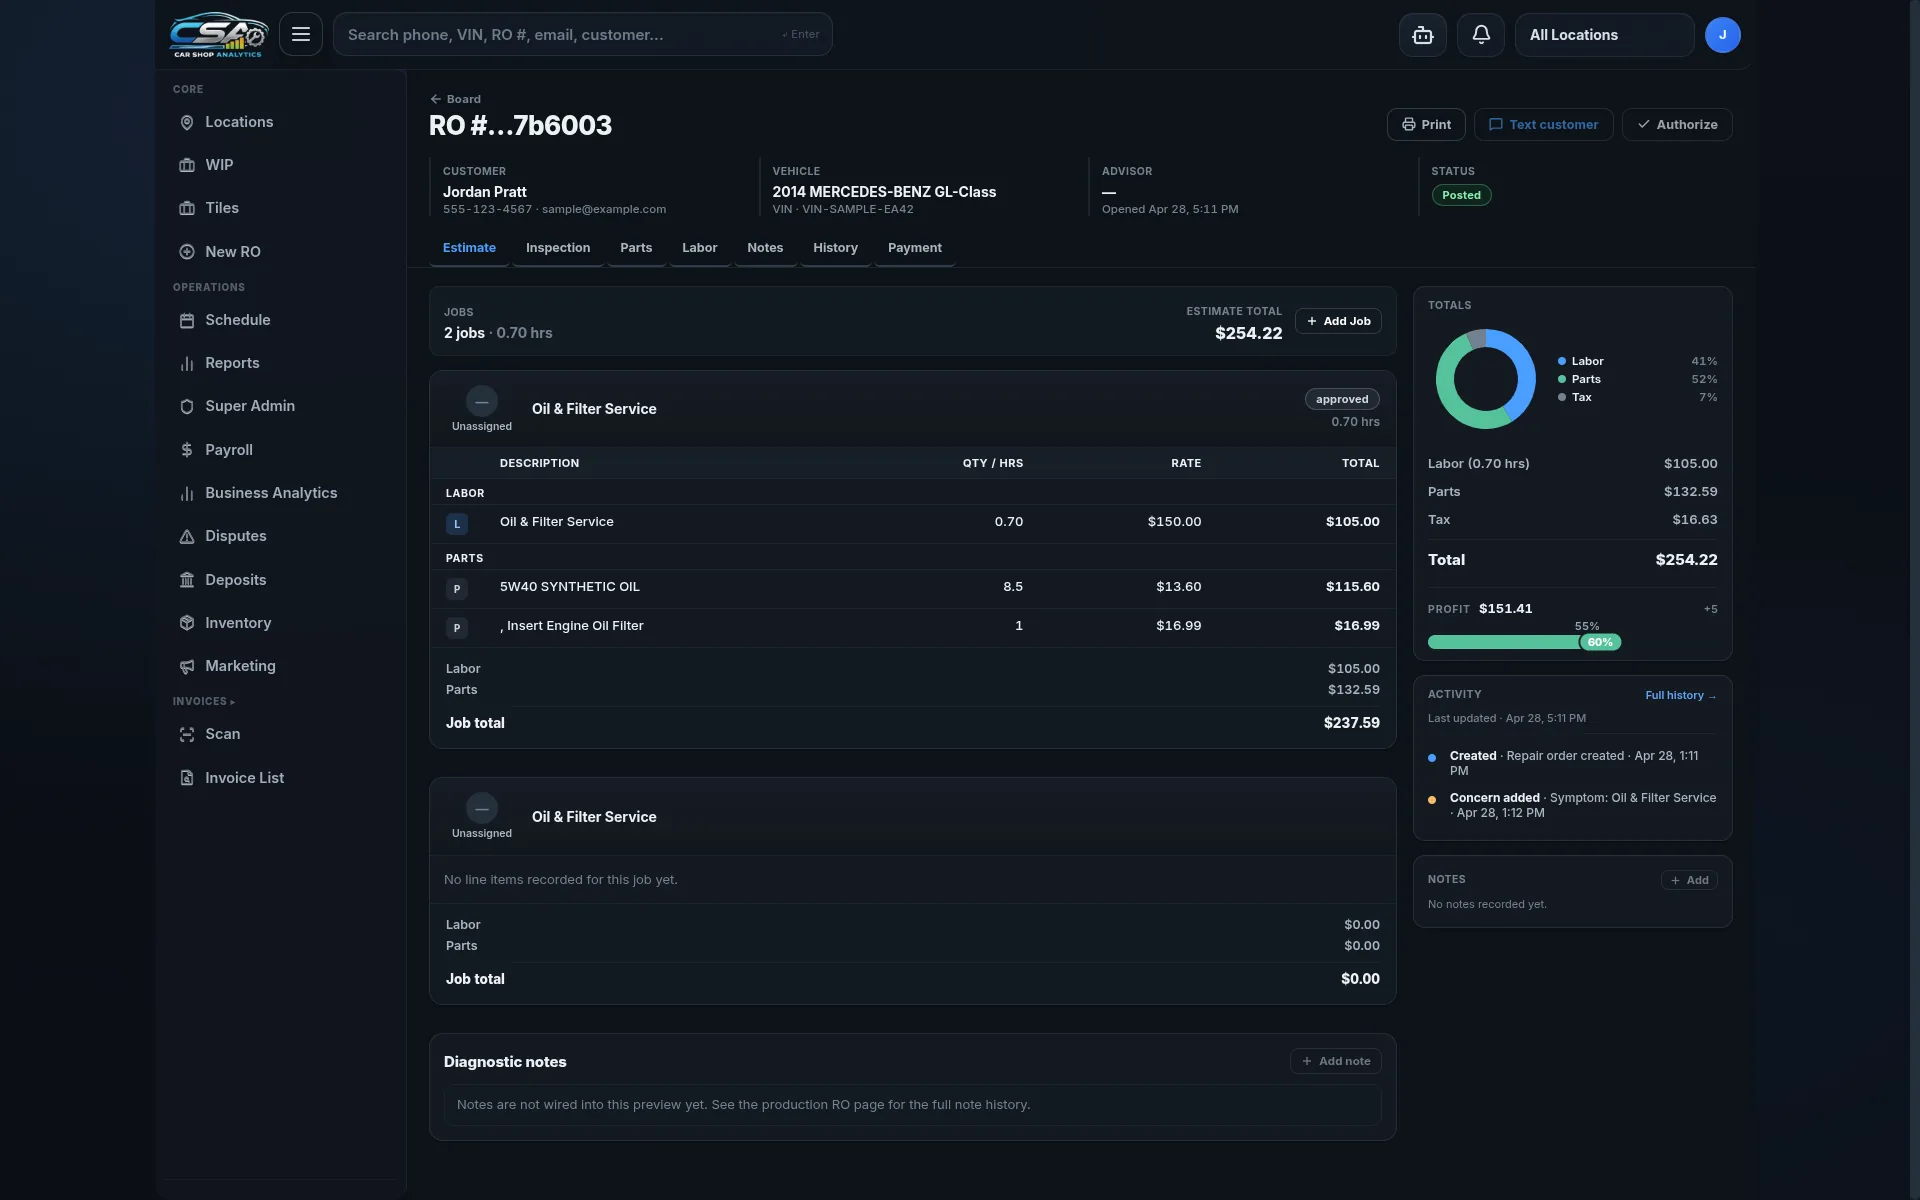Open the Locations pin icon in sidebar
This screenshot has height=1200, width=1920.
[186, 122]
